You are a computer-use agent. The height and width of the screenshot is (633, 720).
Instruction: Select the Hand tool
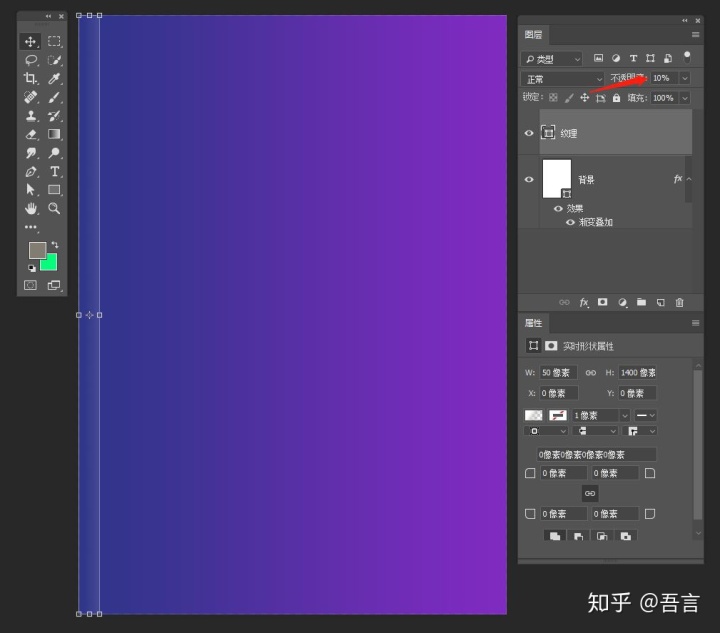point(30,208)
